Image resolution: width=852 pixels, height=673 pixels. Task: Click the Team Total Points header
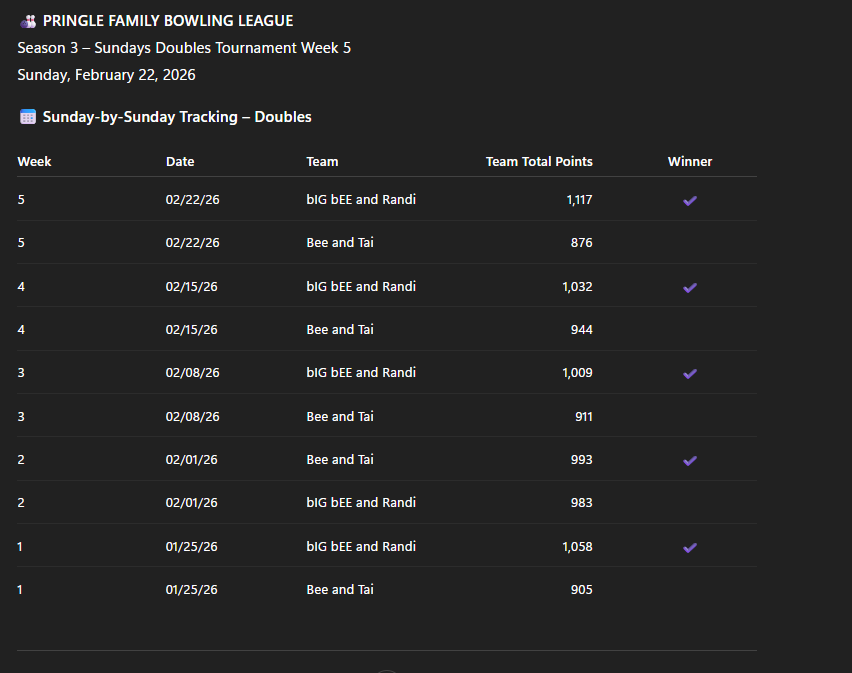(x=539, y=161)
